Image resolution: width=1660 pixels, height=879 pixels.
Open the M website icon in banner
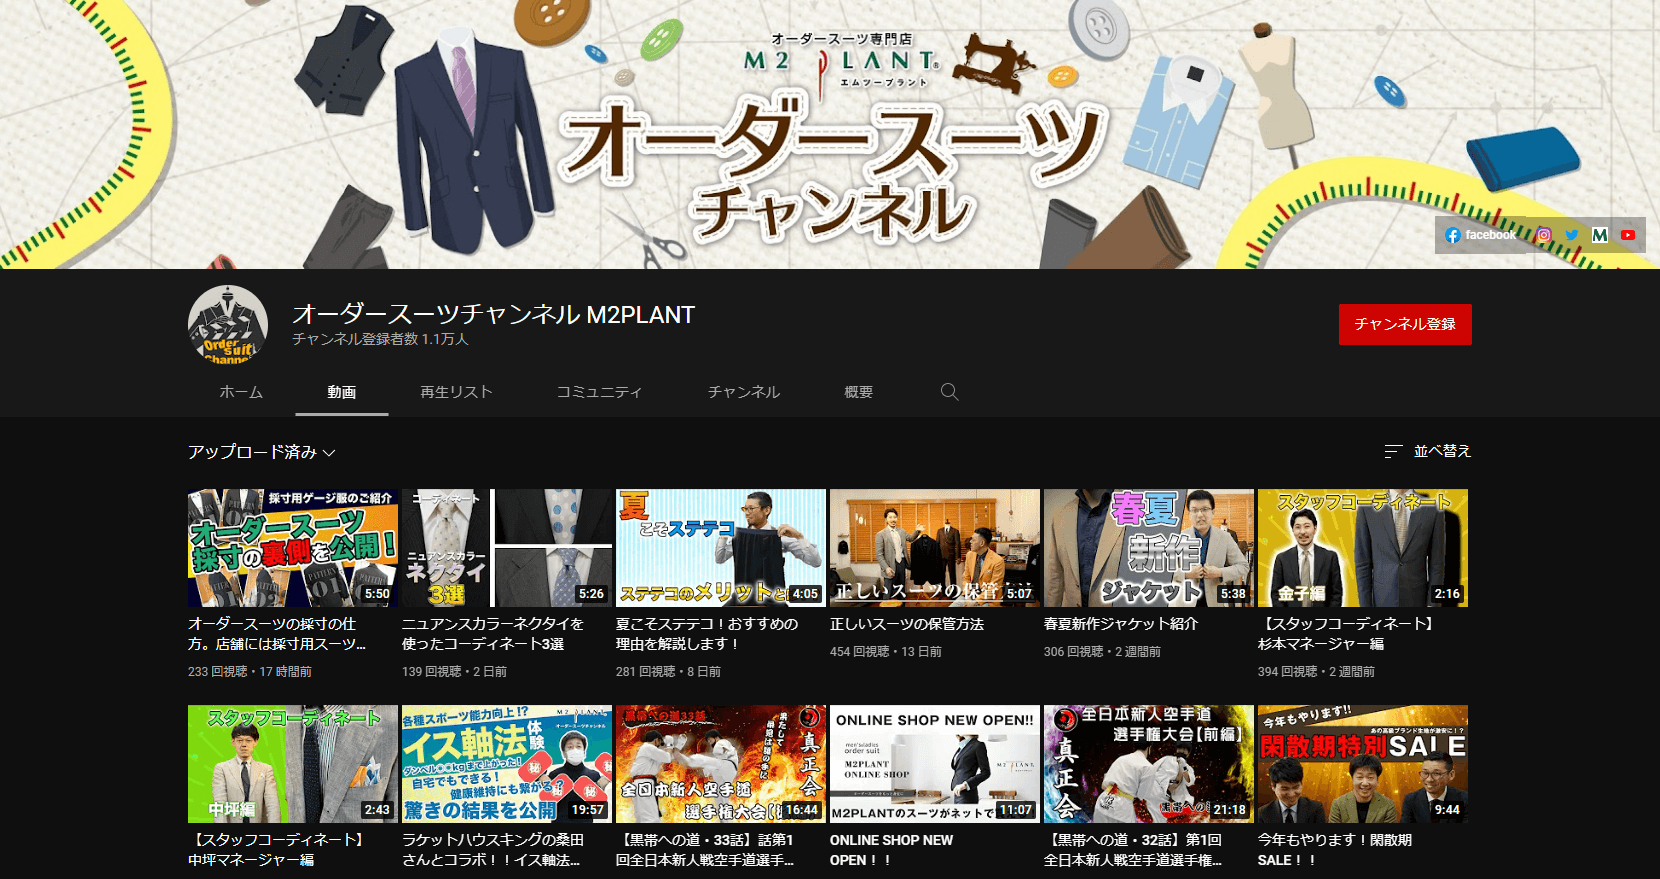pos(1600,235)
